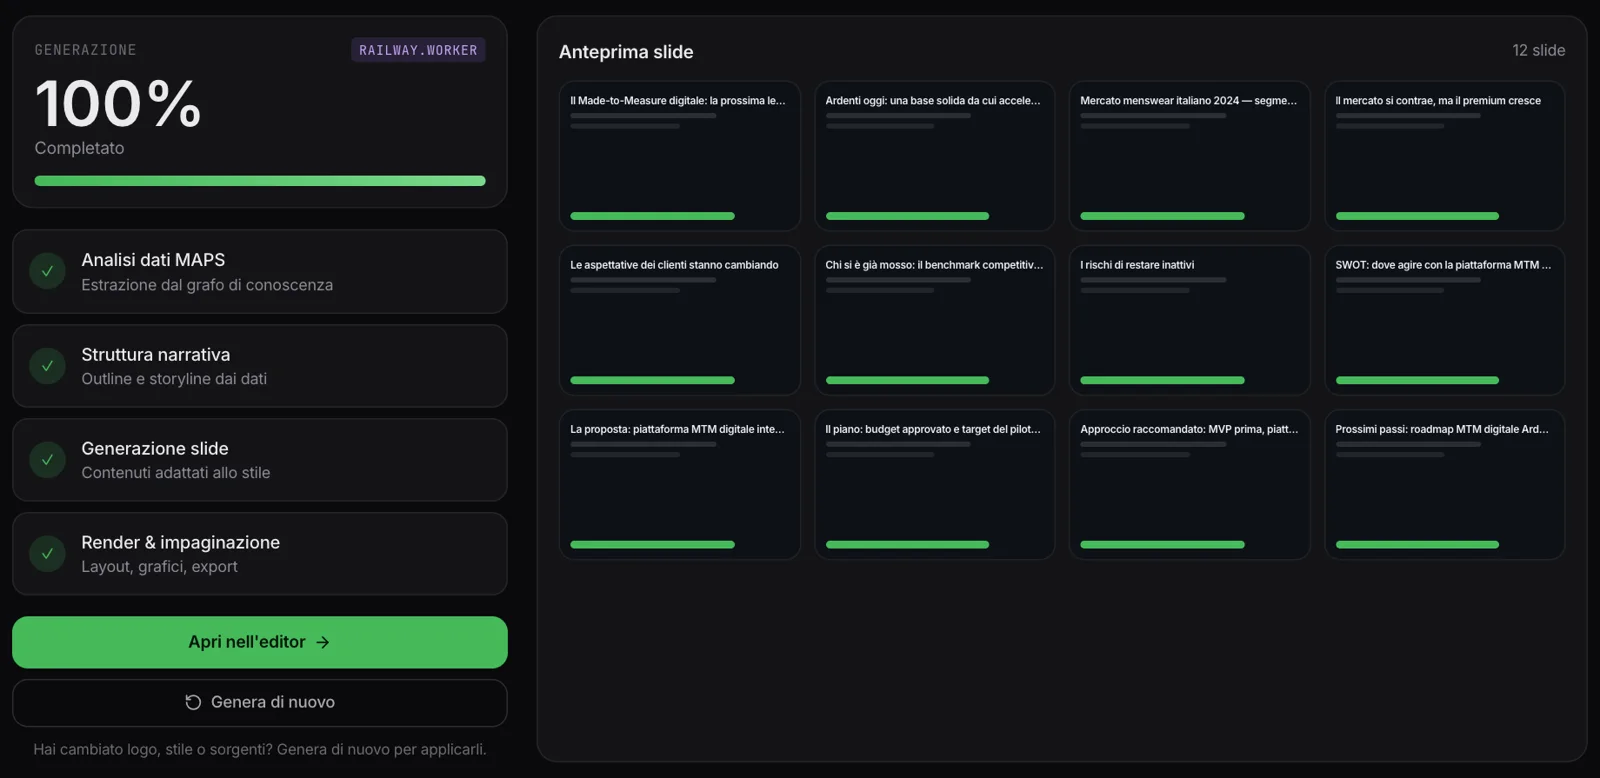Click the arrow icon in Apri nell'editor
Screen dimensions: 1600x778
pyautogui.click(x=323, y=642)
